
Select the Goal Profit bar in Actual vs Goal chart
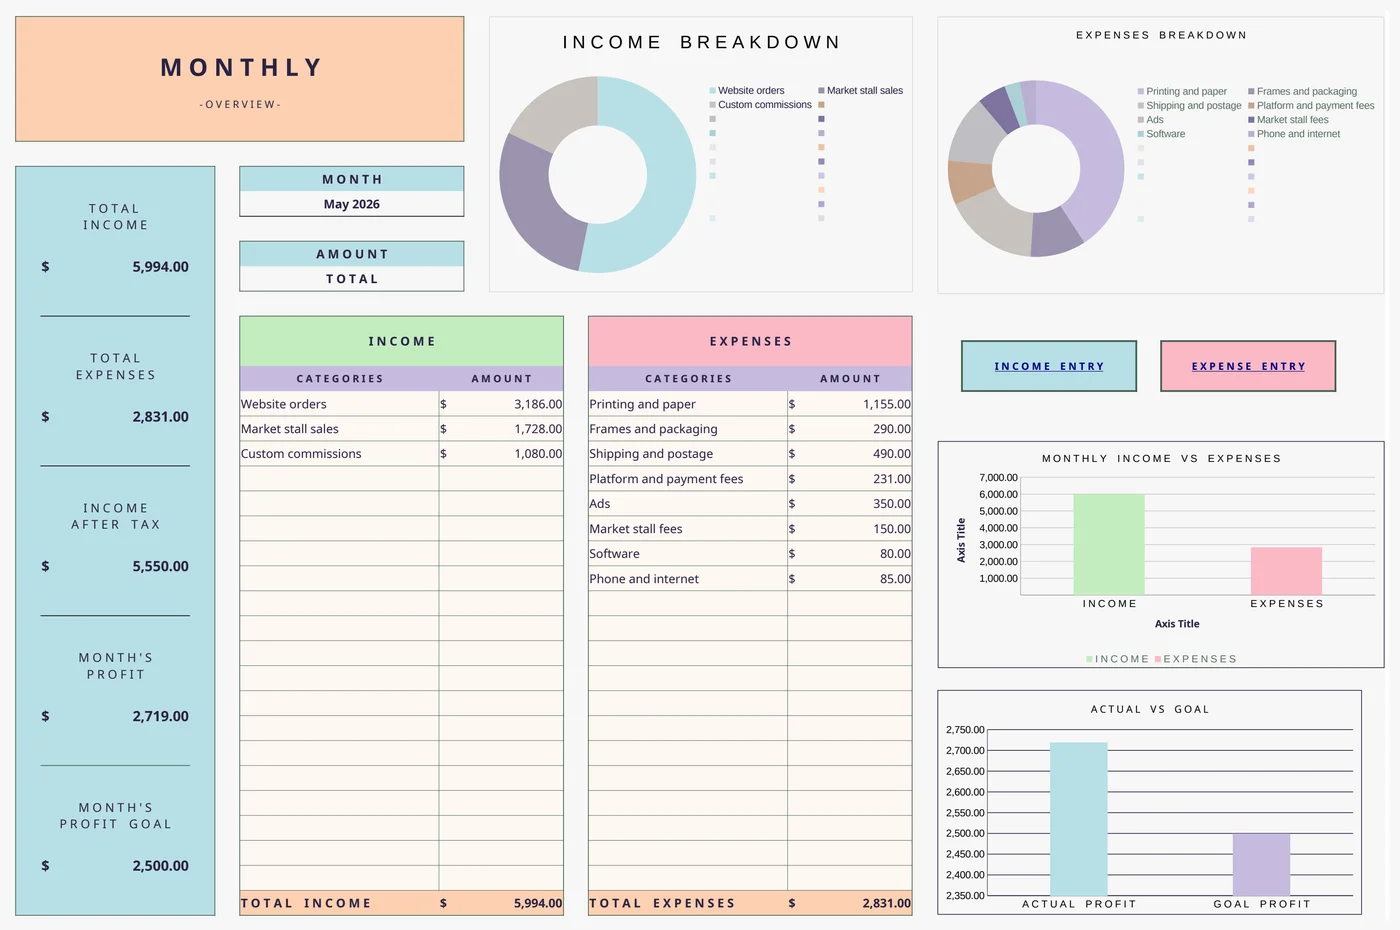[x=1261, y=865]
